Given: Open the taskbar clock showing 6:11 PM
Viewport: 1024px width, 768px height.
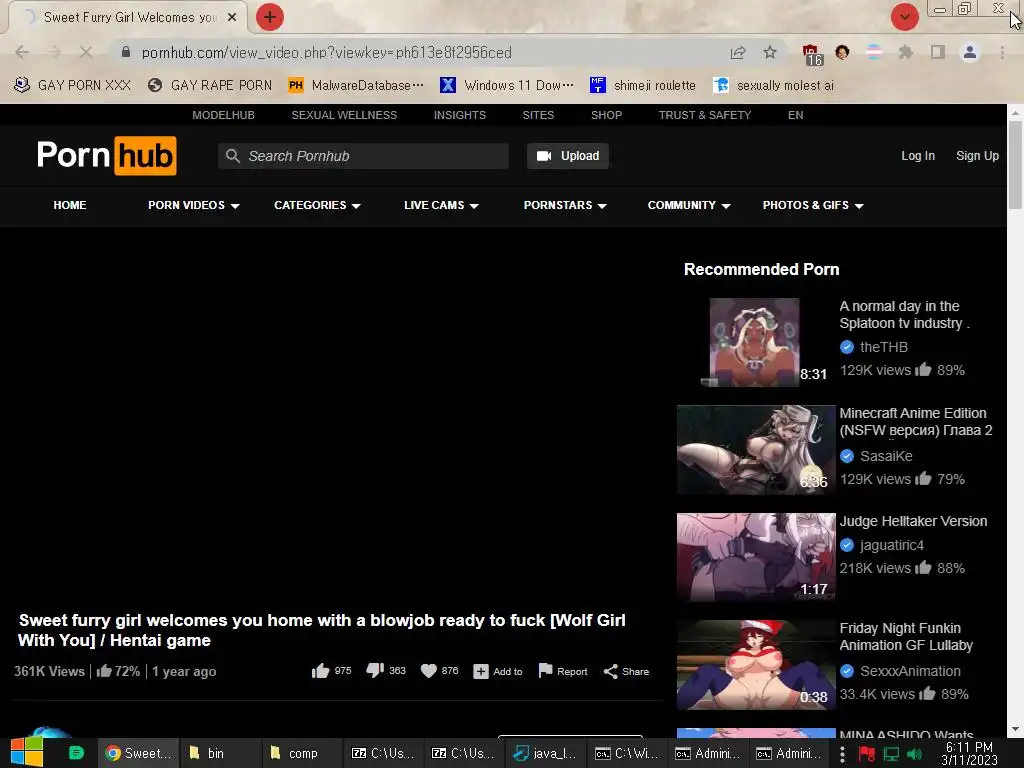Looking at the screenshot, I should (969, 753).
